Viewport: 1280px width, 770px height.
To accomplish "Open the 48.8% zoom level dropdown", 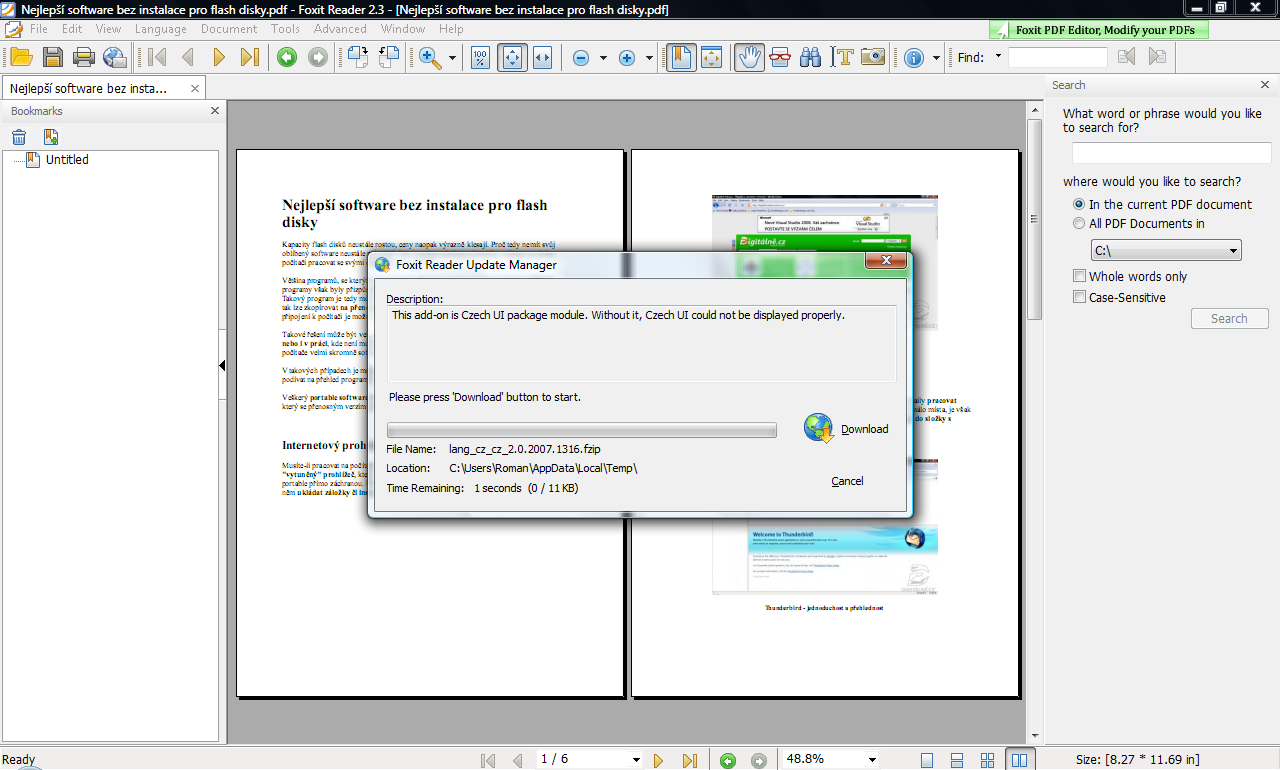I will (x=872, y=760).
